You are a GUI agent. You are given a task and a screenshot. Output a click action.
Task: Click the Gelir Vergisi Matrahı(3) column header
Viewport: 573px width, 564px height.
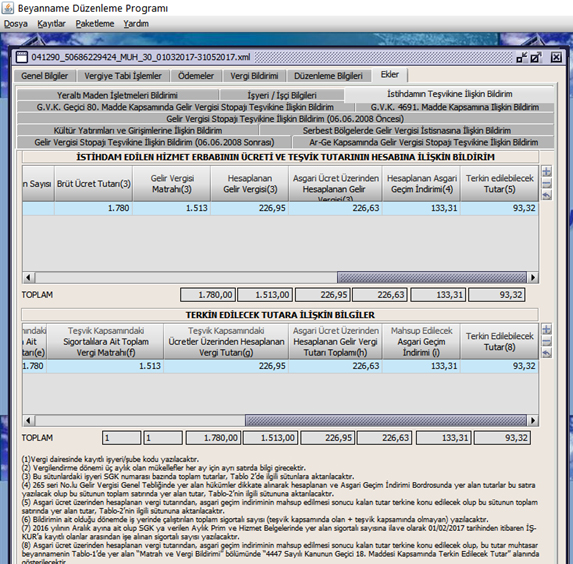pyautogui.click(x=172, y=183)
